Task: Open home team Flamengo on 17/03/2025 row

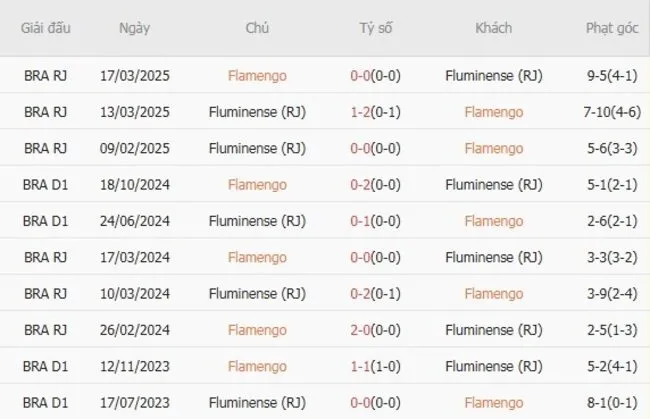Action: [x=257, y=76]
